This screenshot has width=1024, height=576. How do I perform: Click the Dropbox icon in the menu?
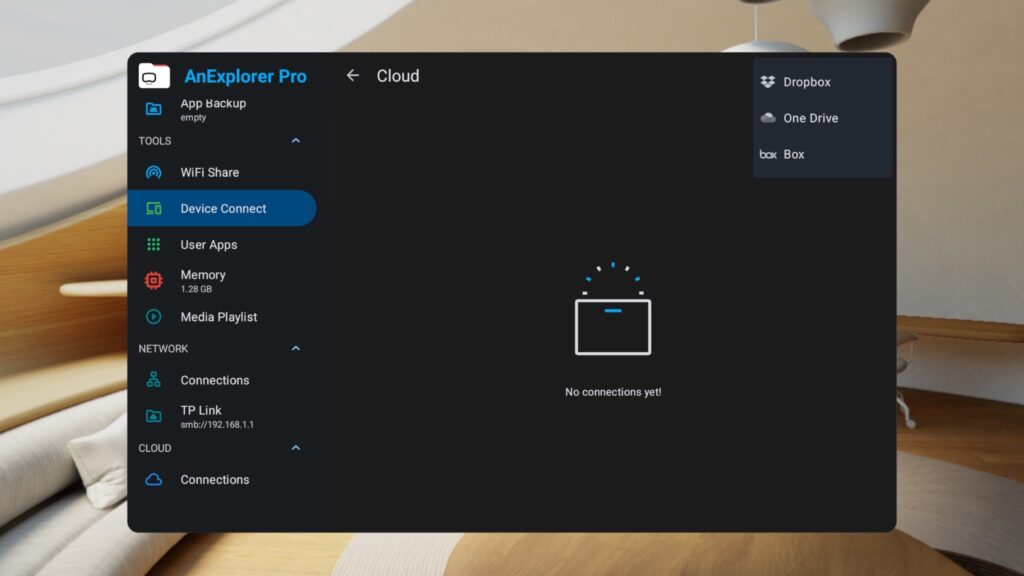[767, 81]
